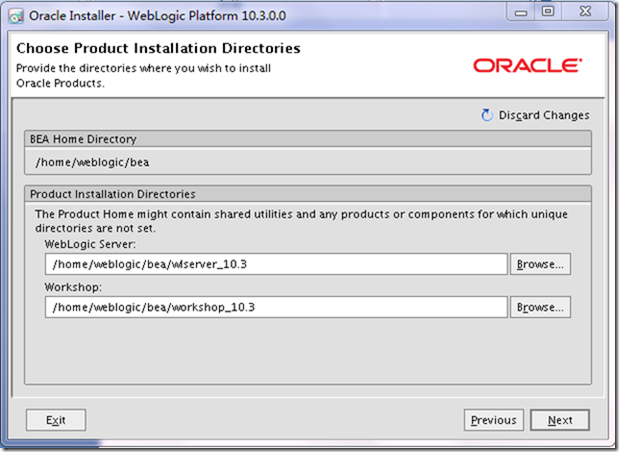Maximize the Oracle Installer window
The height and width of the screenshot is (452, 619).
[x=548, y=12]
